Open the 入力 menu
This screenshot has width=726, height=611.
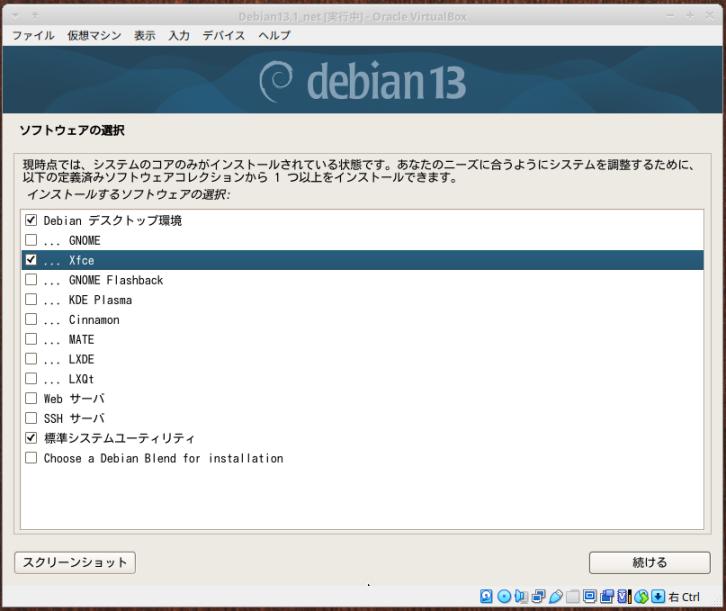(179, 35)
